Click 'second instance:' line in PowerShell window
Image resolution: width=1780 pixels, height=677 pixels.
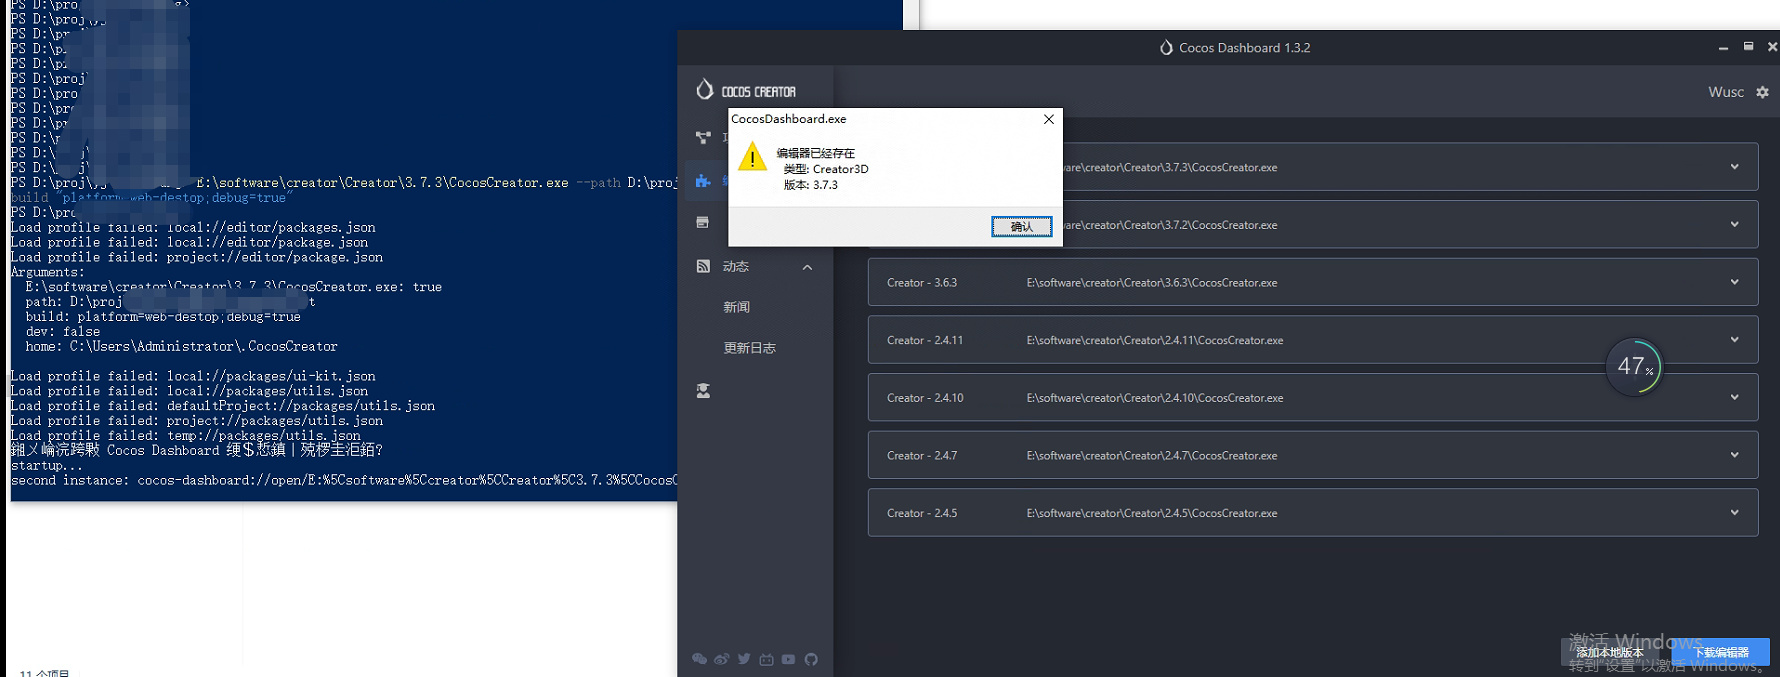[x=343, y=481]
